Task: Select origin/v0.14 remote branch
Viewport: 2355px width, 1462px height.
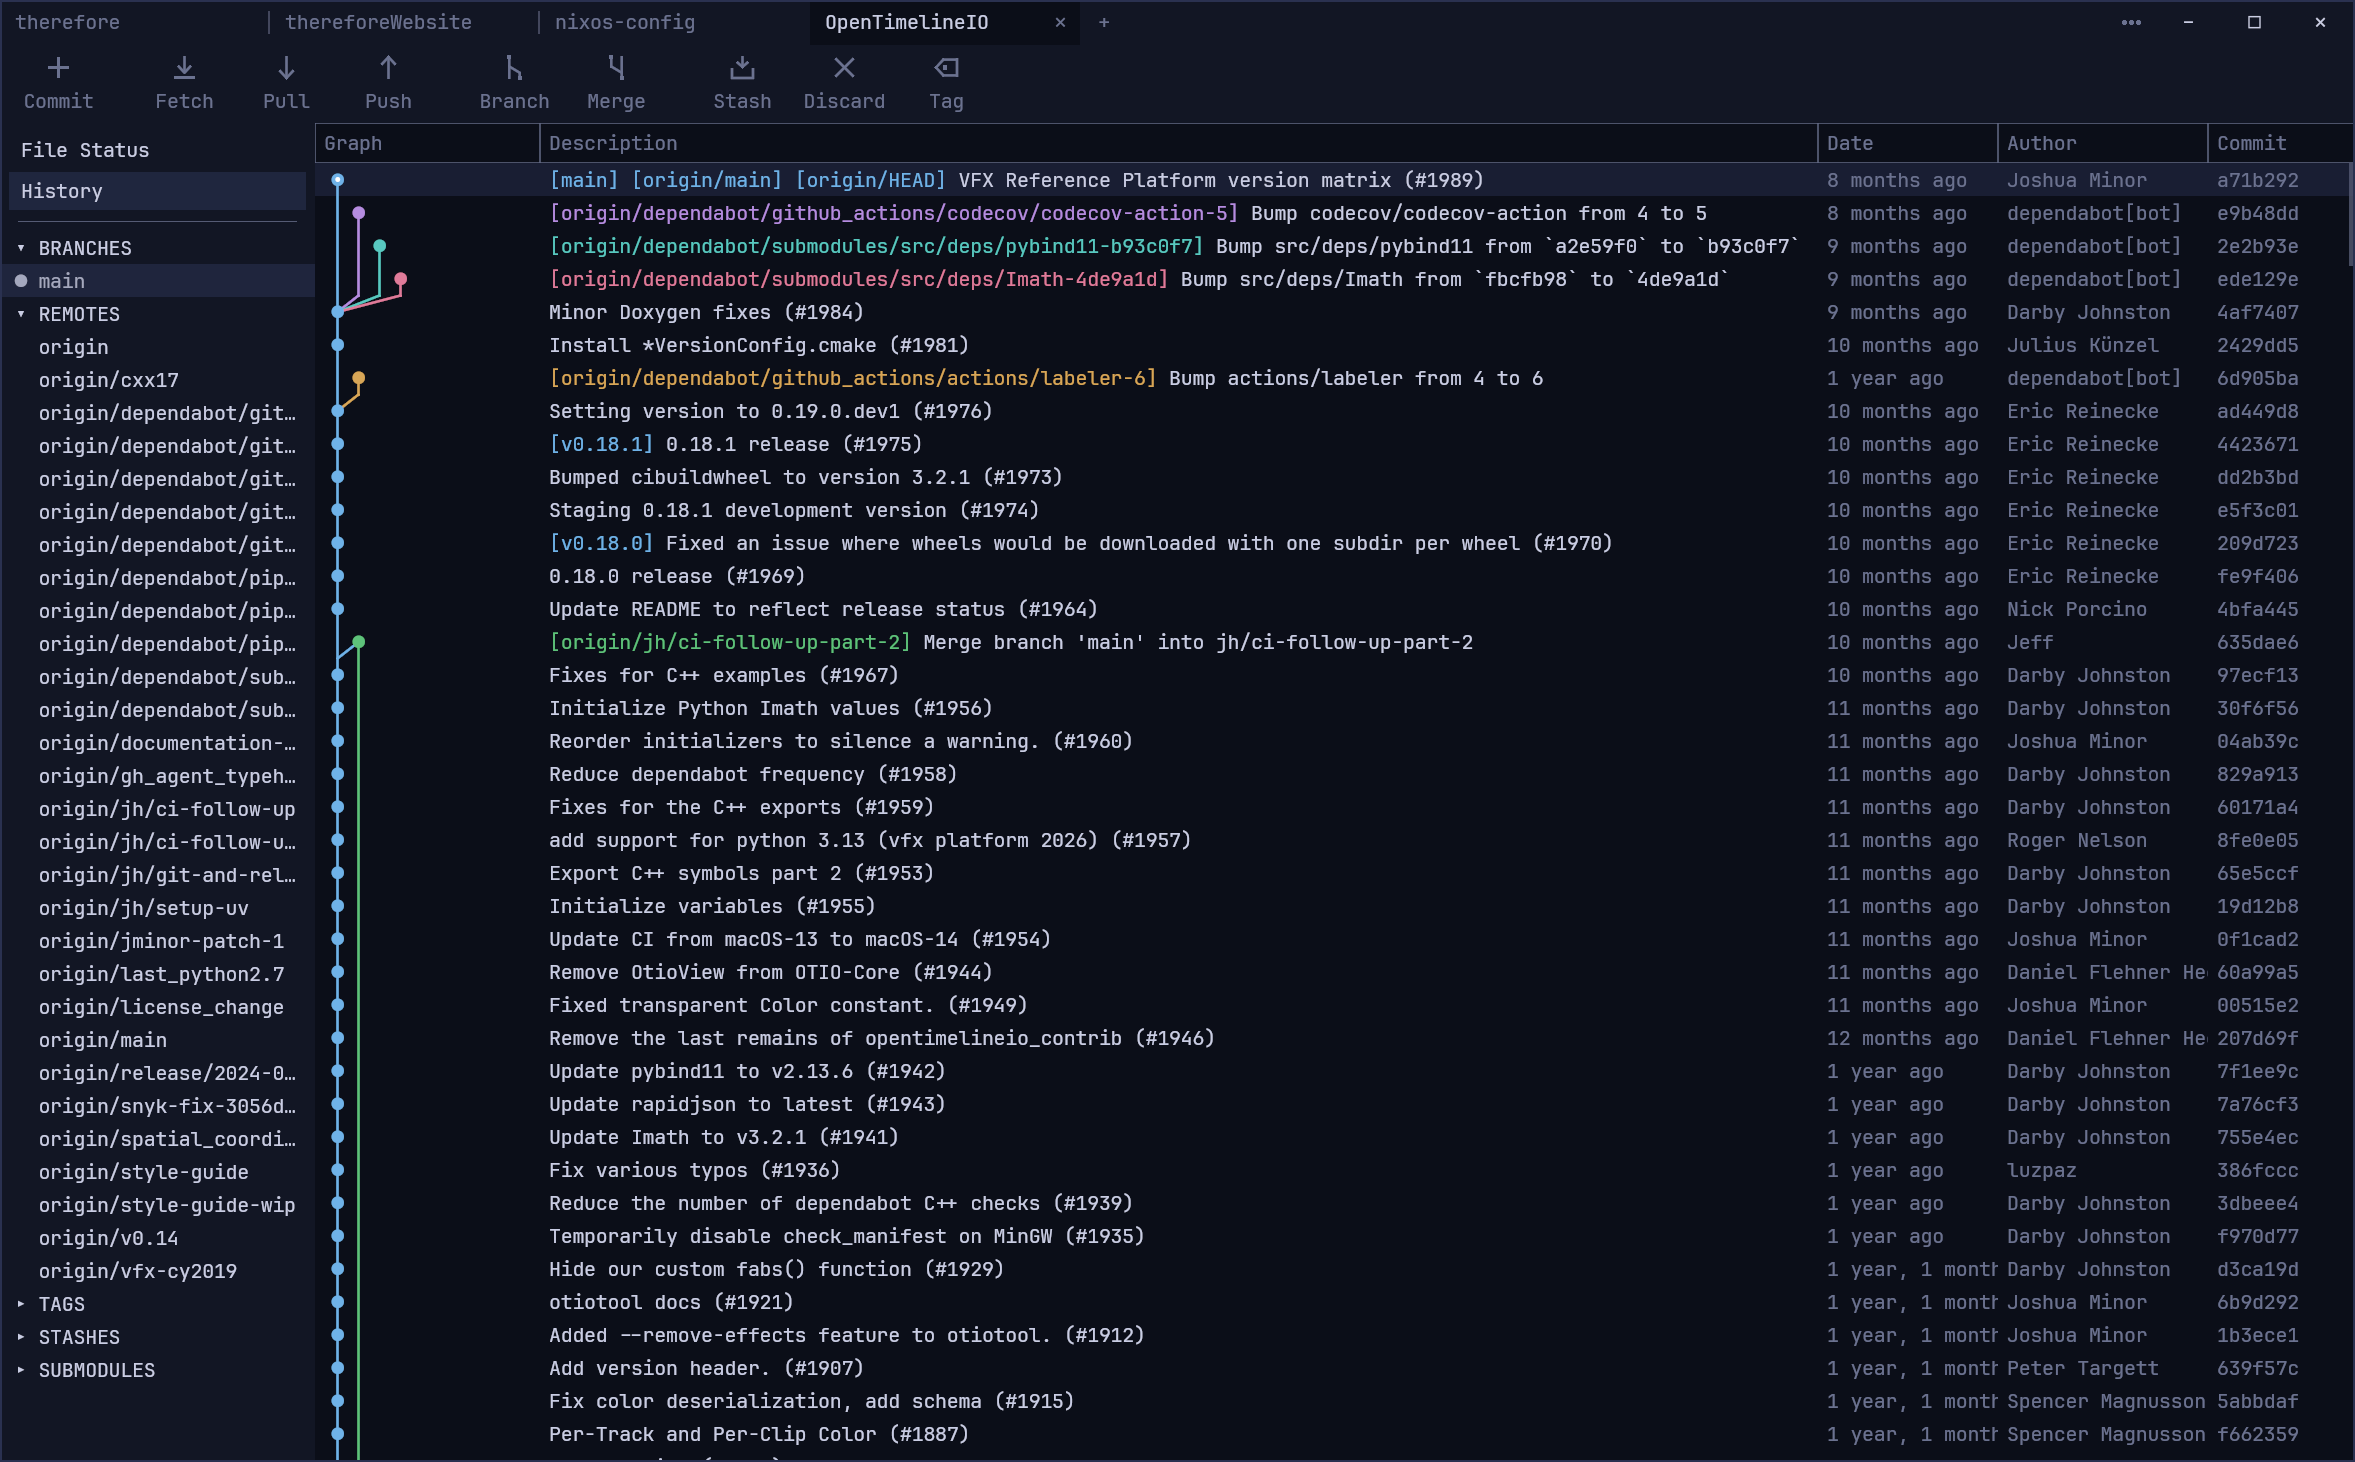Action: [x=157, y=1238]
